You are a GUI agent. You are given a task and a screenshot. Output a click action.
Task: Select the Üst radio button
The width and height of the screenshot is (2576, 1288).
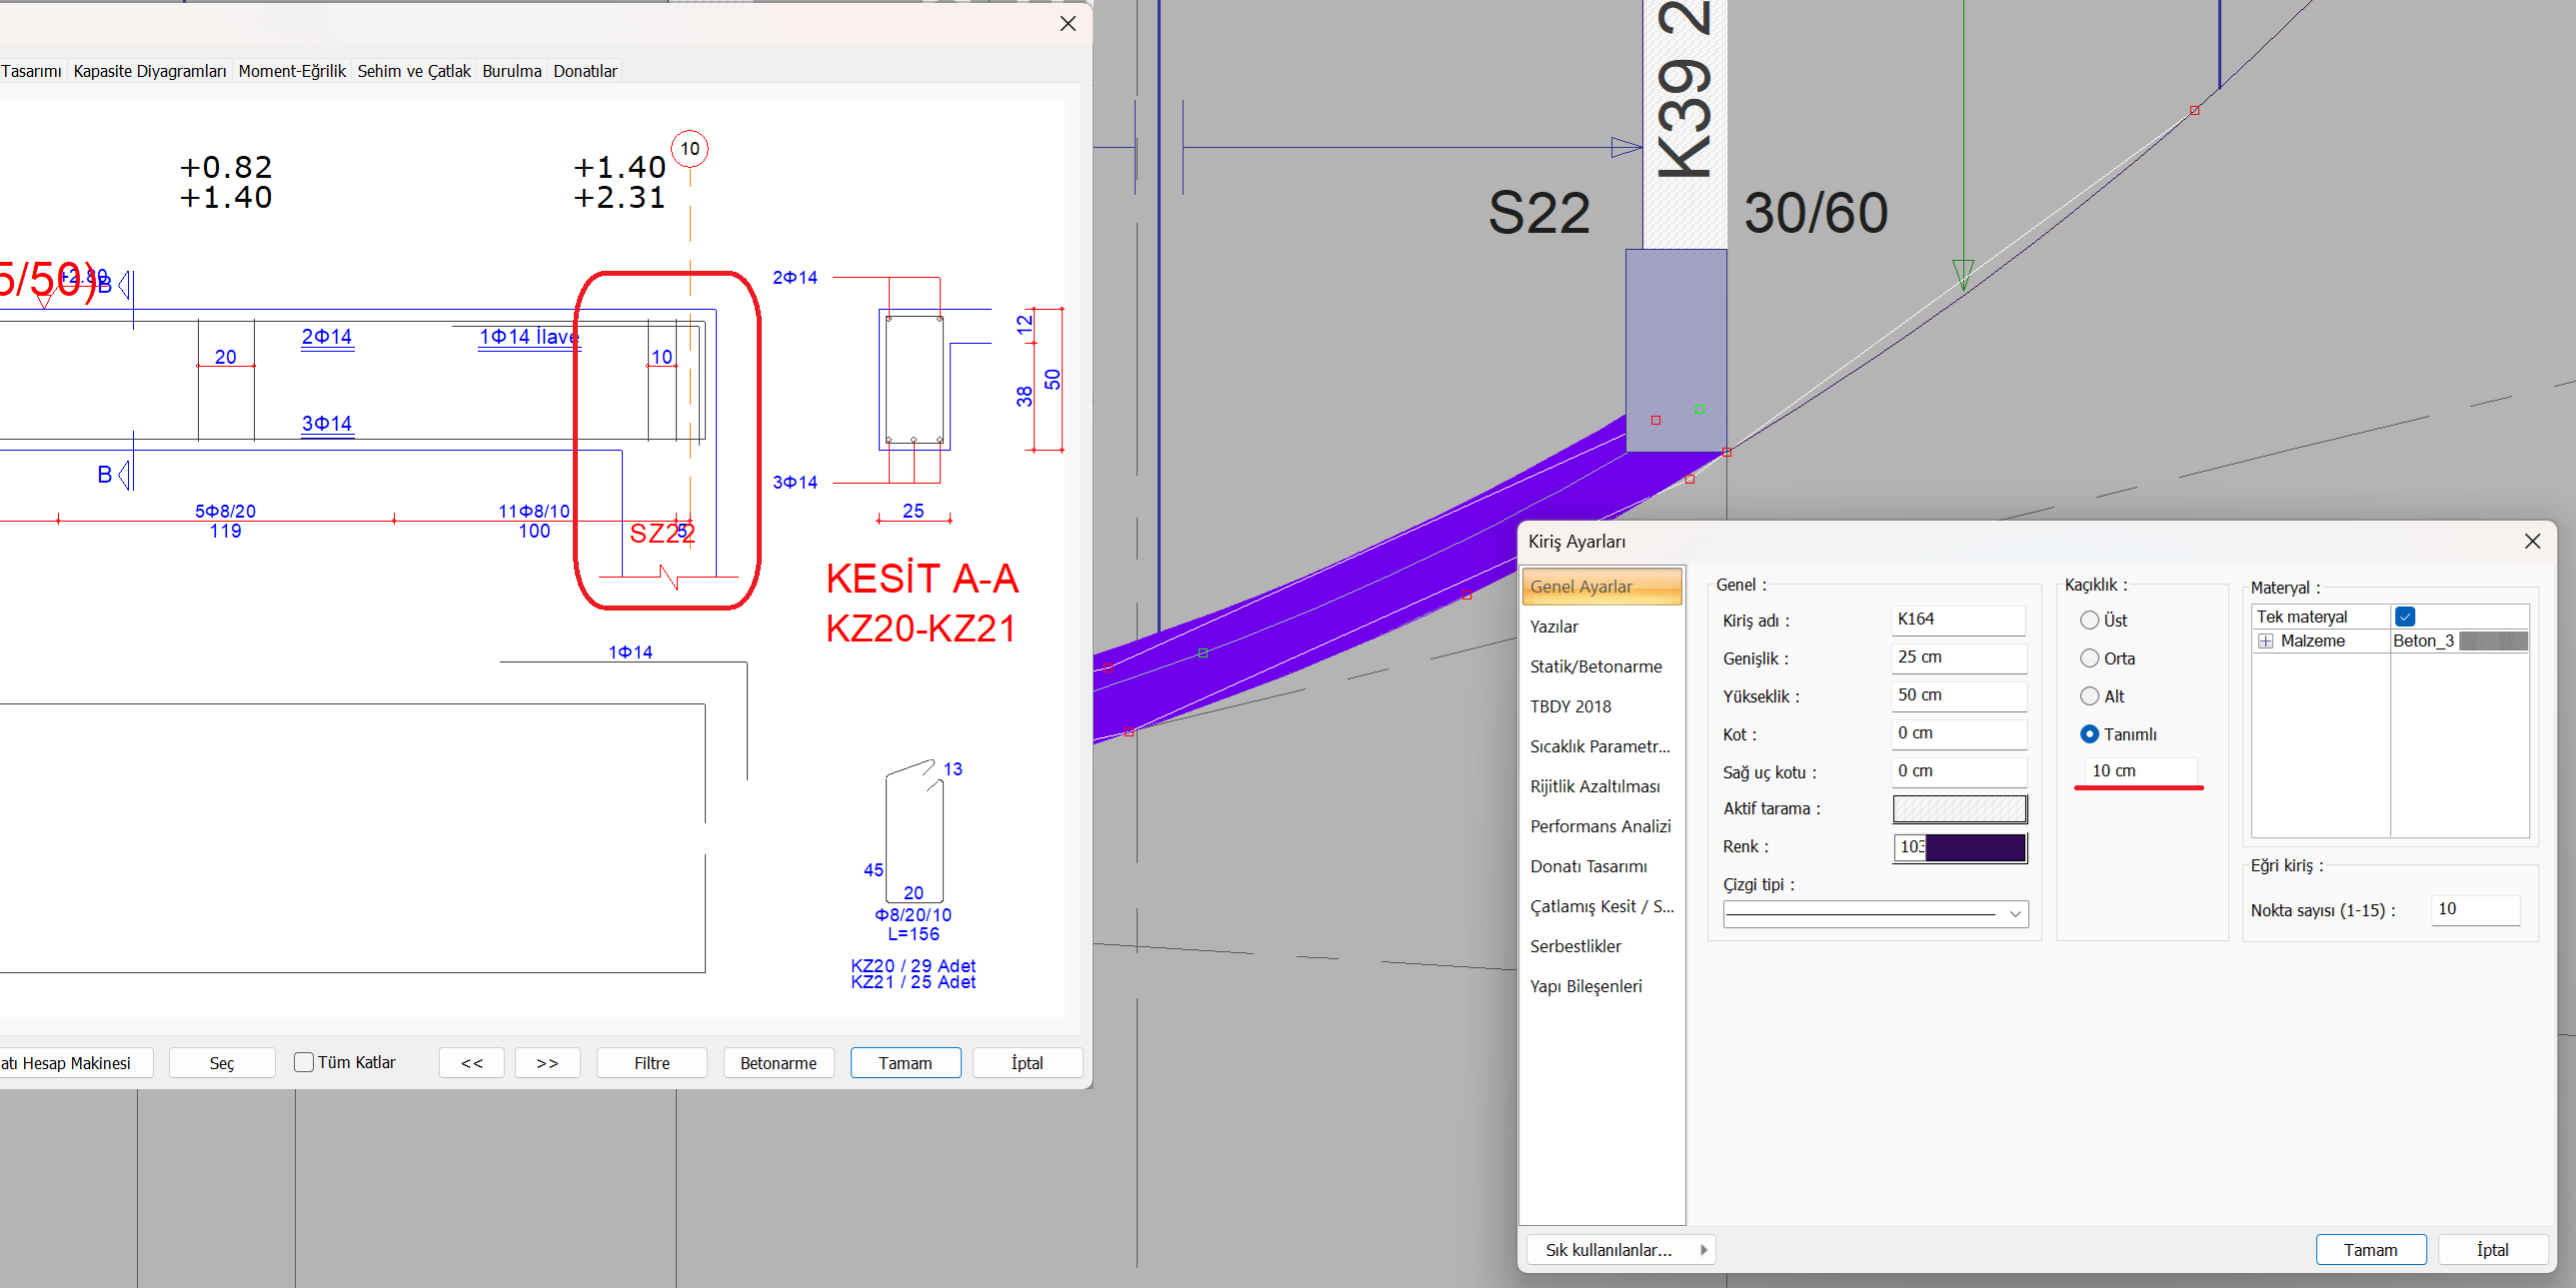[2089, 620]
